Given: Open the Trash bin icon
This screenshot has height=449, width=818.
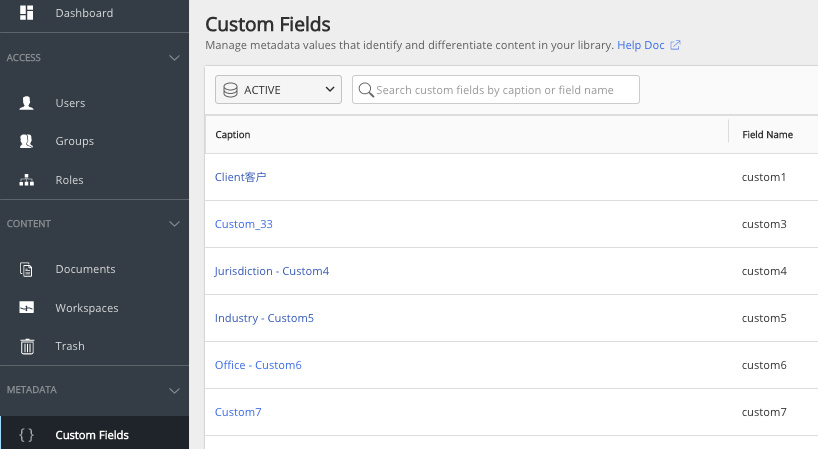Looking at the screenshot, I should (x=27, y=346).
